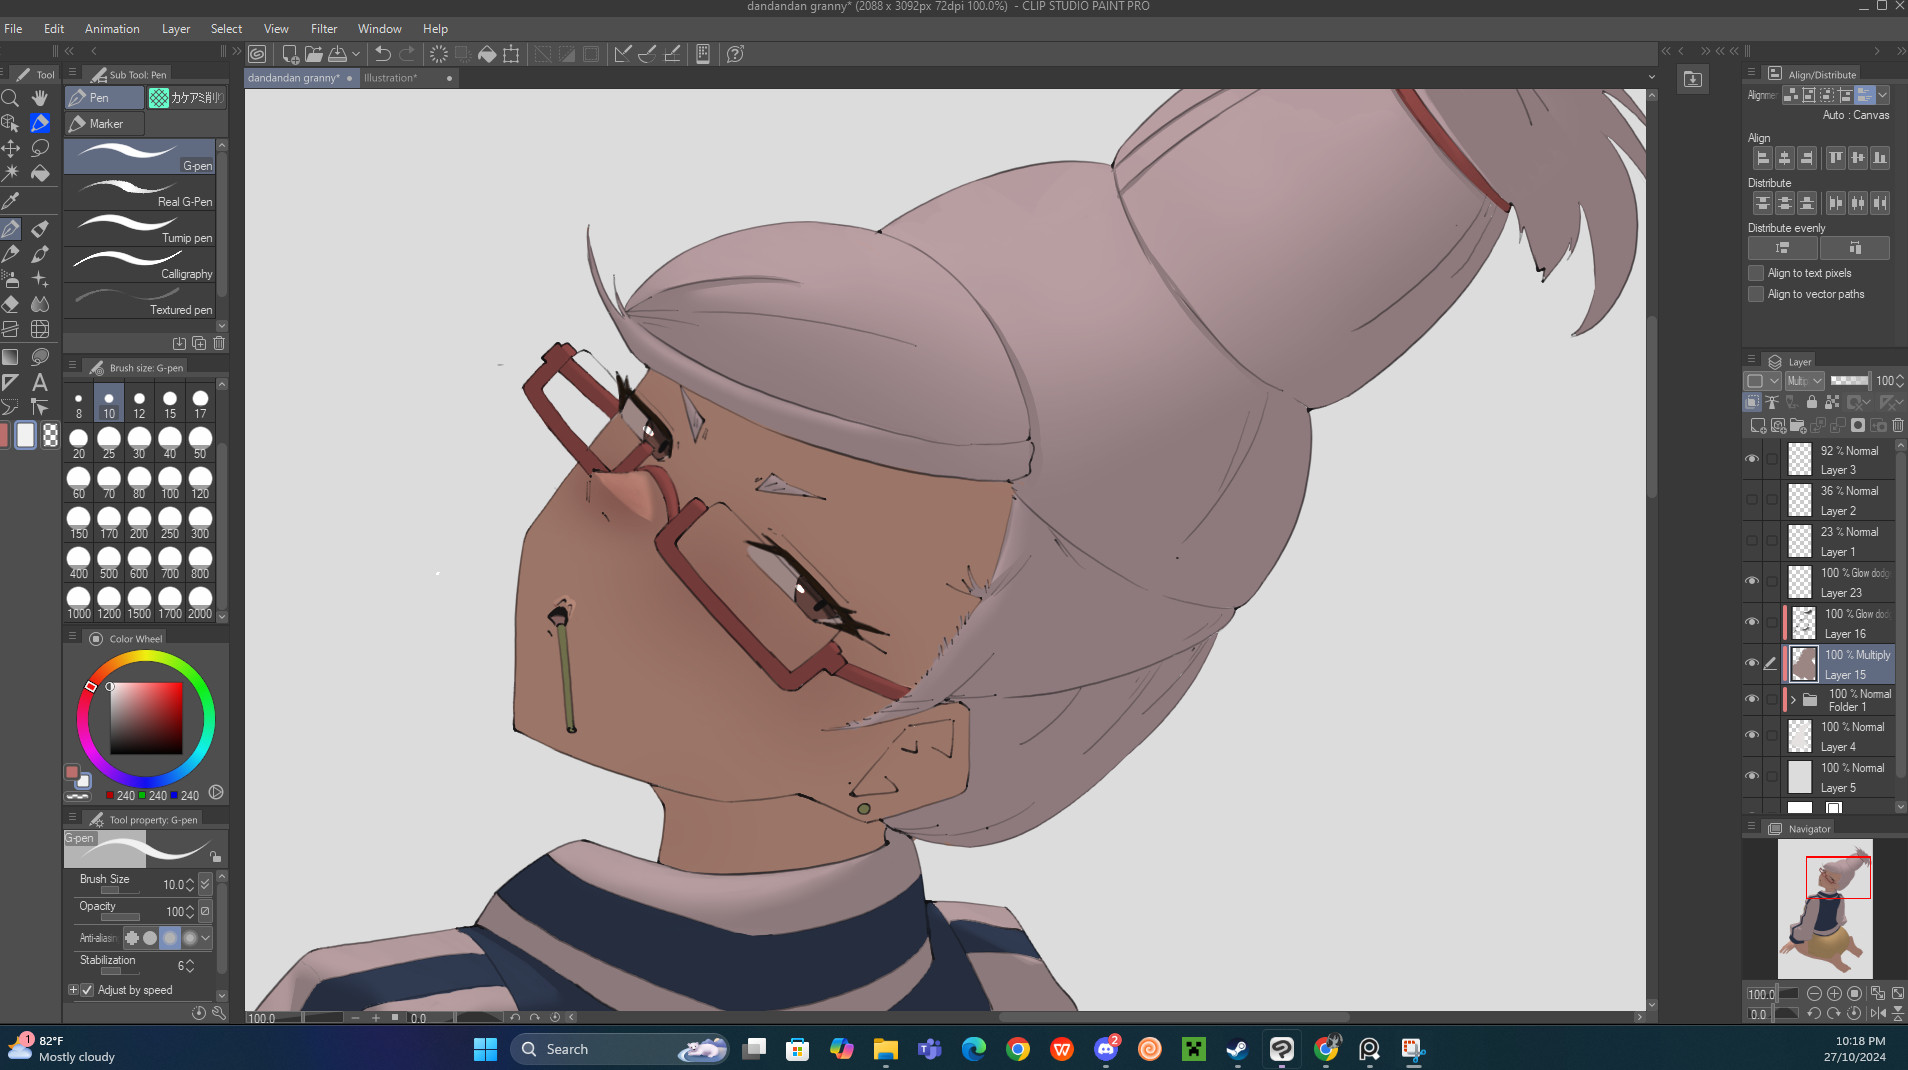Open the Filter menu

point(324,29)
